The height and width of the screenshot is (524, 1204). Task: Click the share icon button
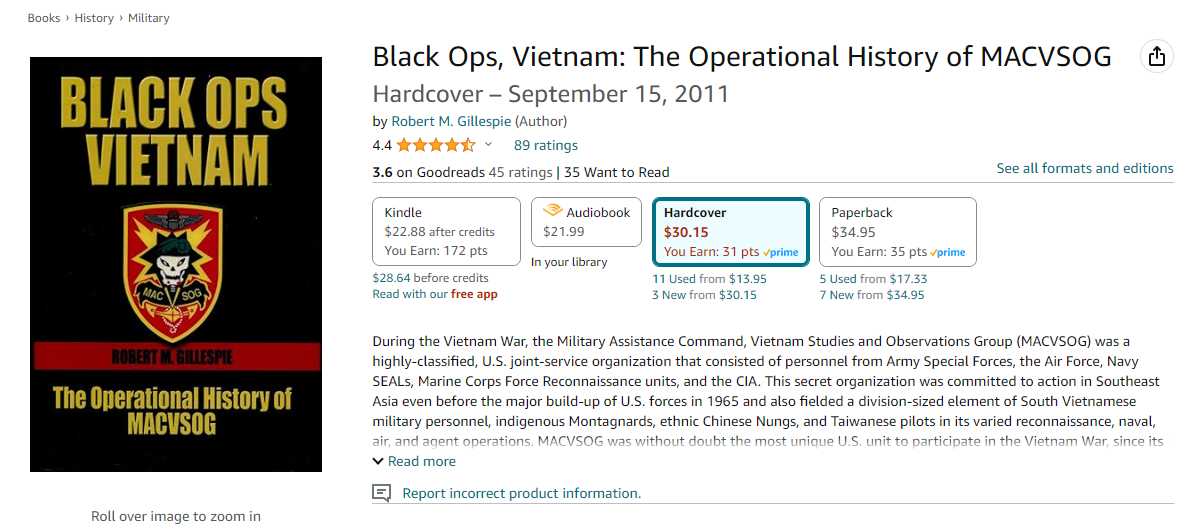point(1157,57)
